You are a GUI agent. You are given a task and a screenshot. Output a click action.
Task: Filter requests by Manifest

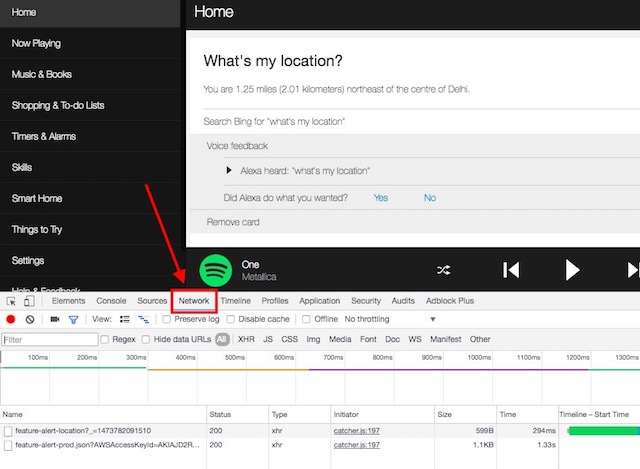(445, 339)
